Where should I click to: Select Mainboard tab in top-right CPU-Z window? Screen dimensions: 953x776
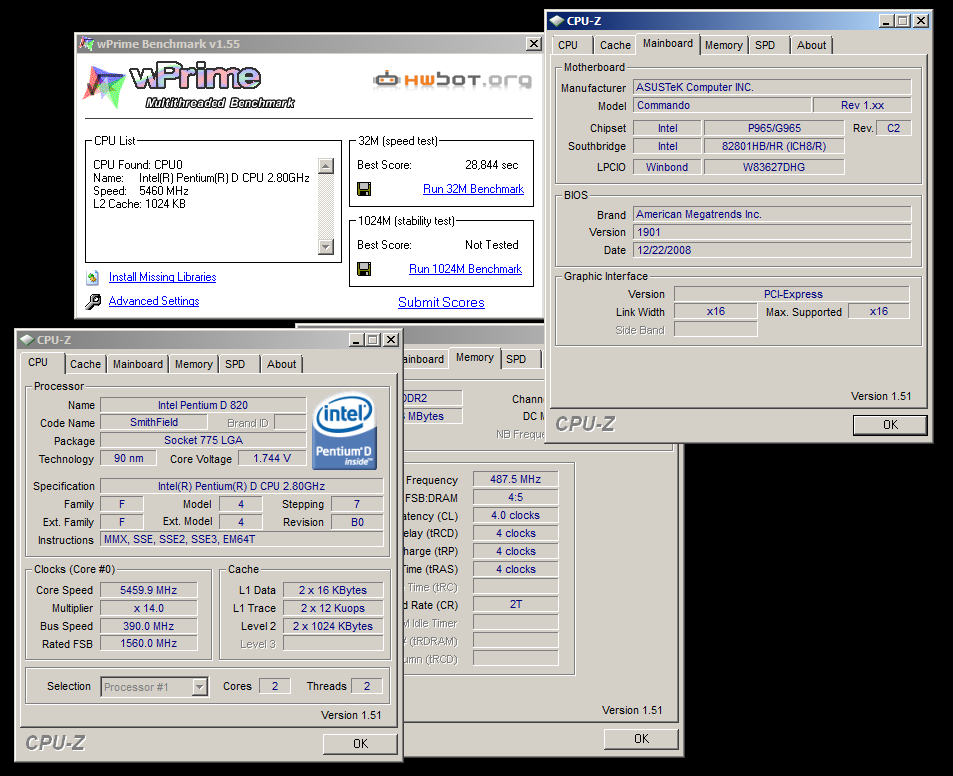click(667, 43)
